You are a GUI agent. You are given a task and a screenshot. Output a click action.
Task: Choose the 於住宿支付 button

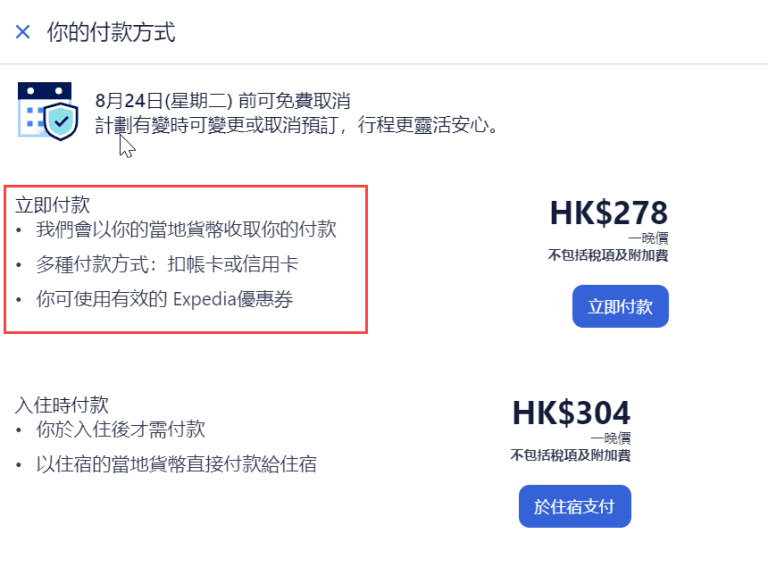tap(575, 506)
